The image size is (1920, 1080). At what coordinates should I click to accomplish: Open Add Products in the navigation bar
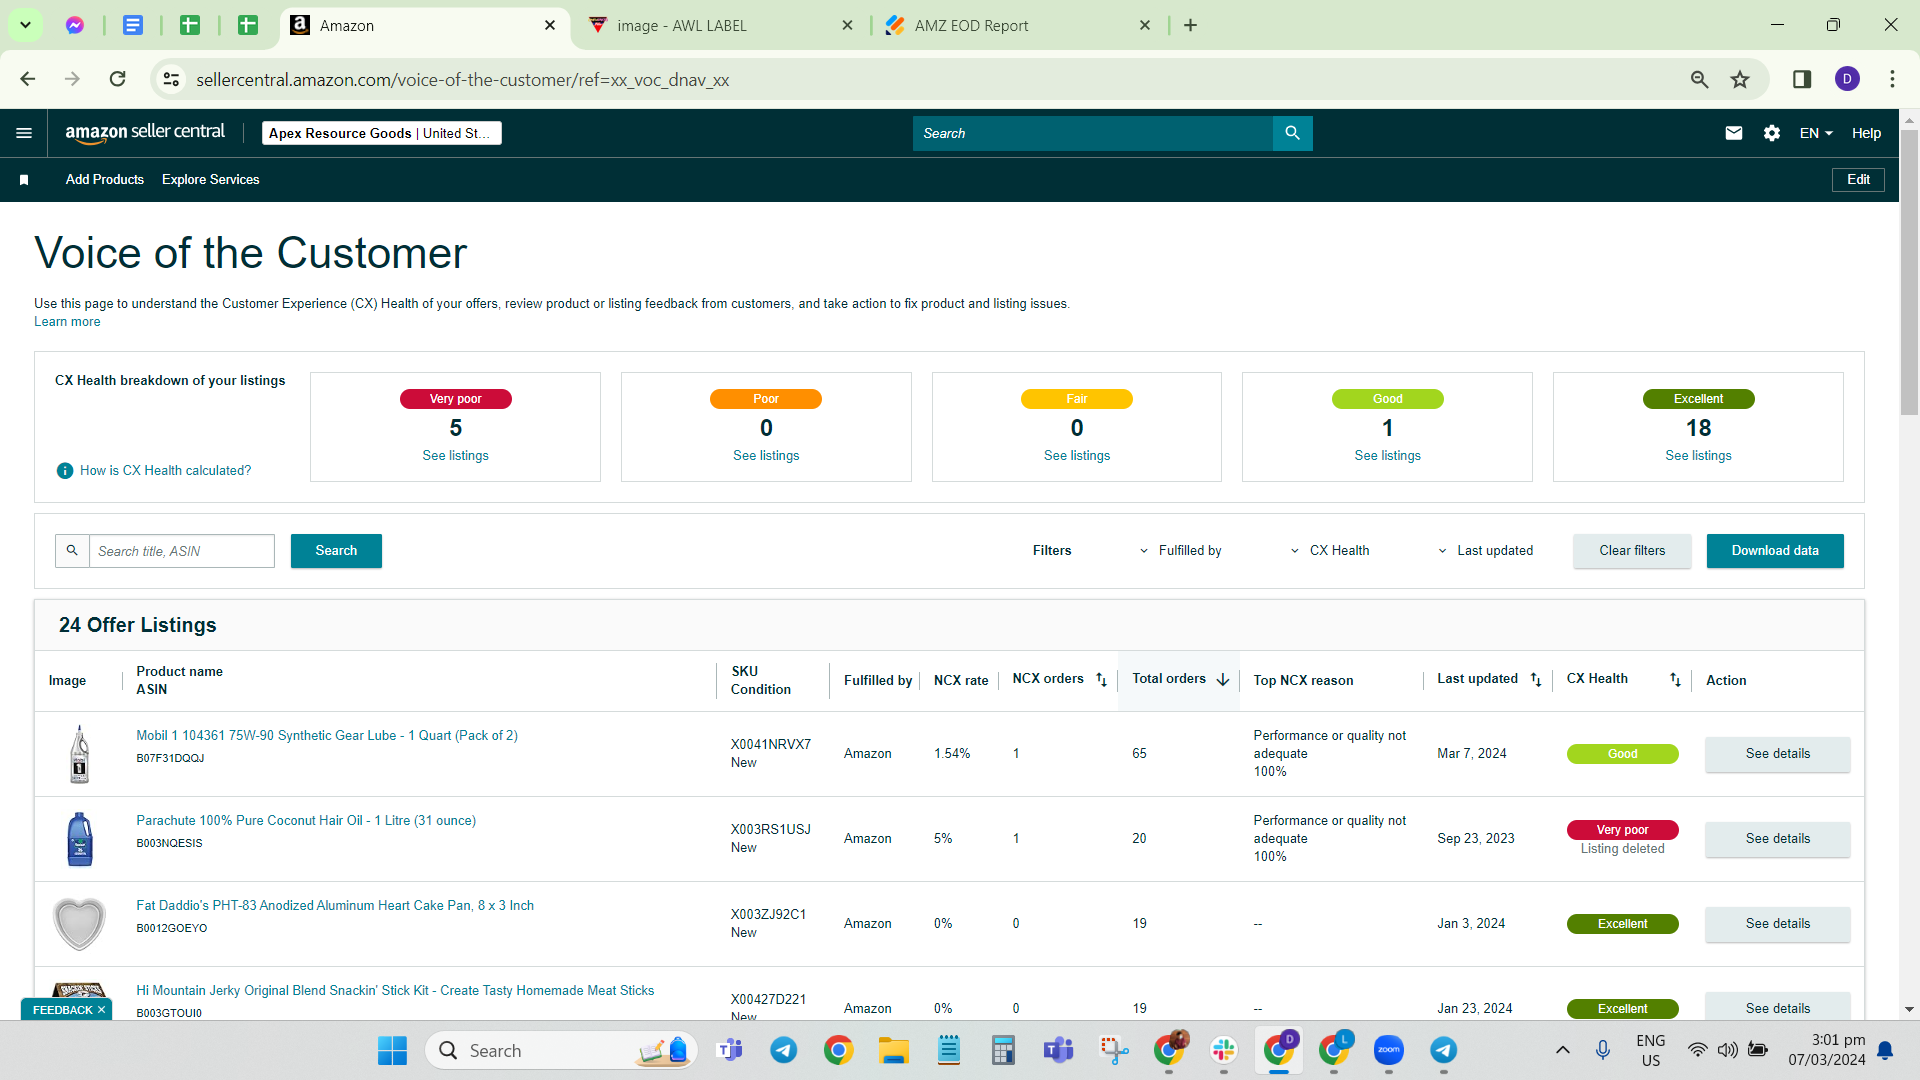[x=105, y=180]
